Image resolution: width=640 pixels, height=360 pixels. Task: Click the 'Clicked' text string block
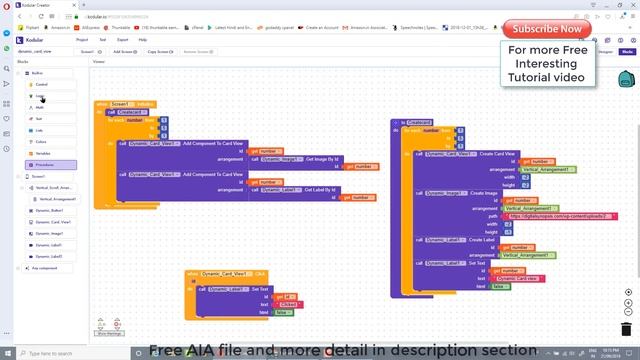(x=288, y=305)
